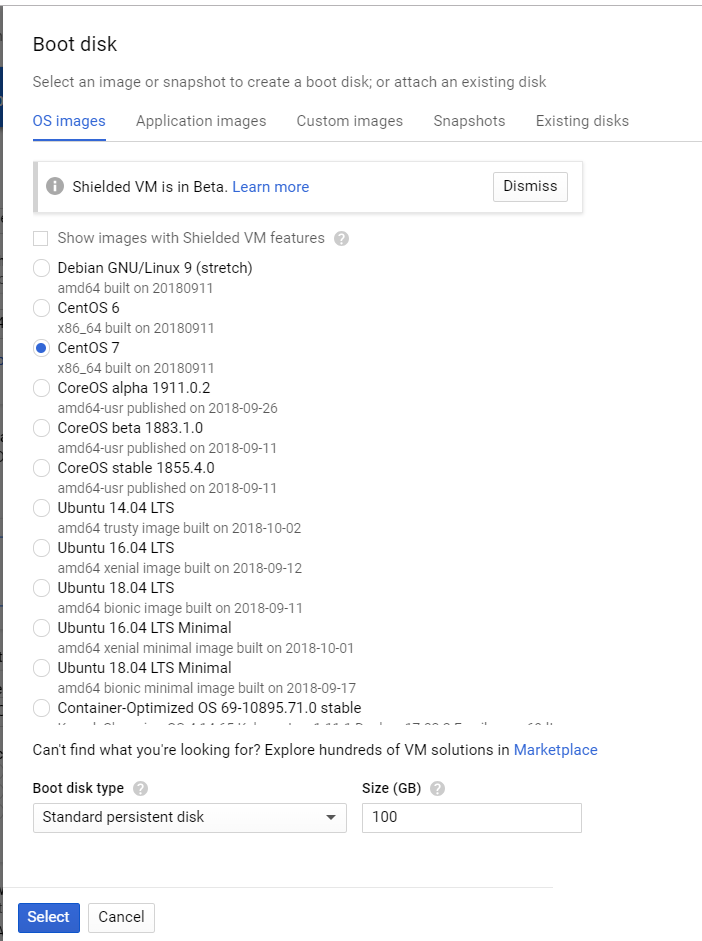
Task: Switch to Application images tab
Action: click(x=201, y=121)
